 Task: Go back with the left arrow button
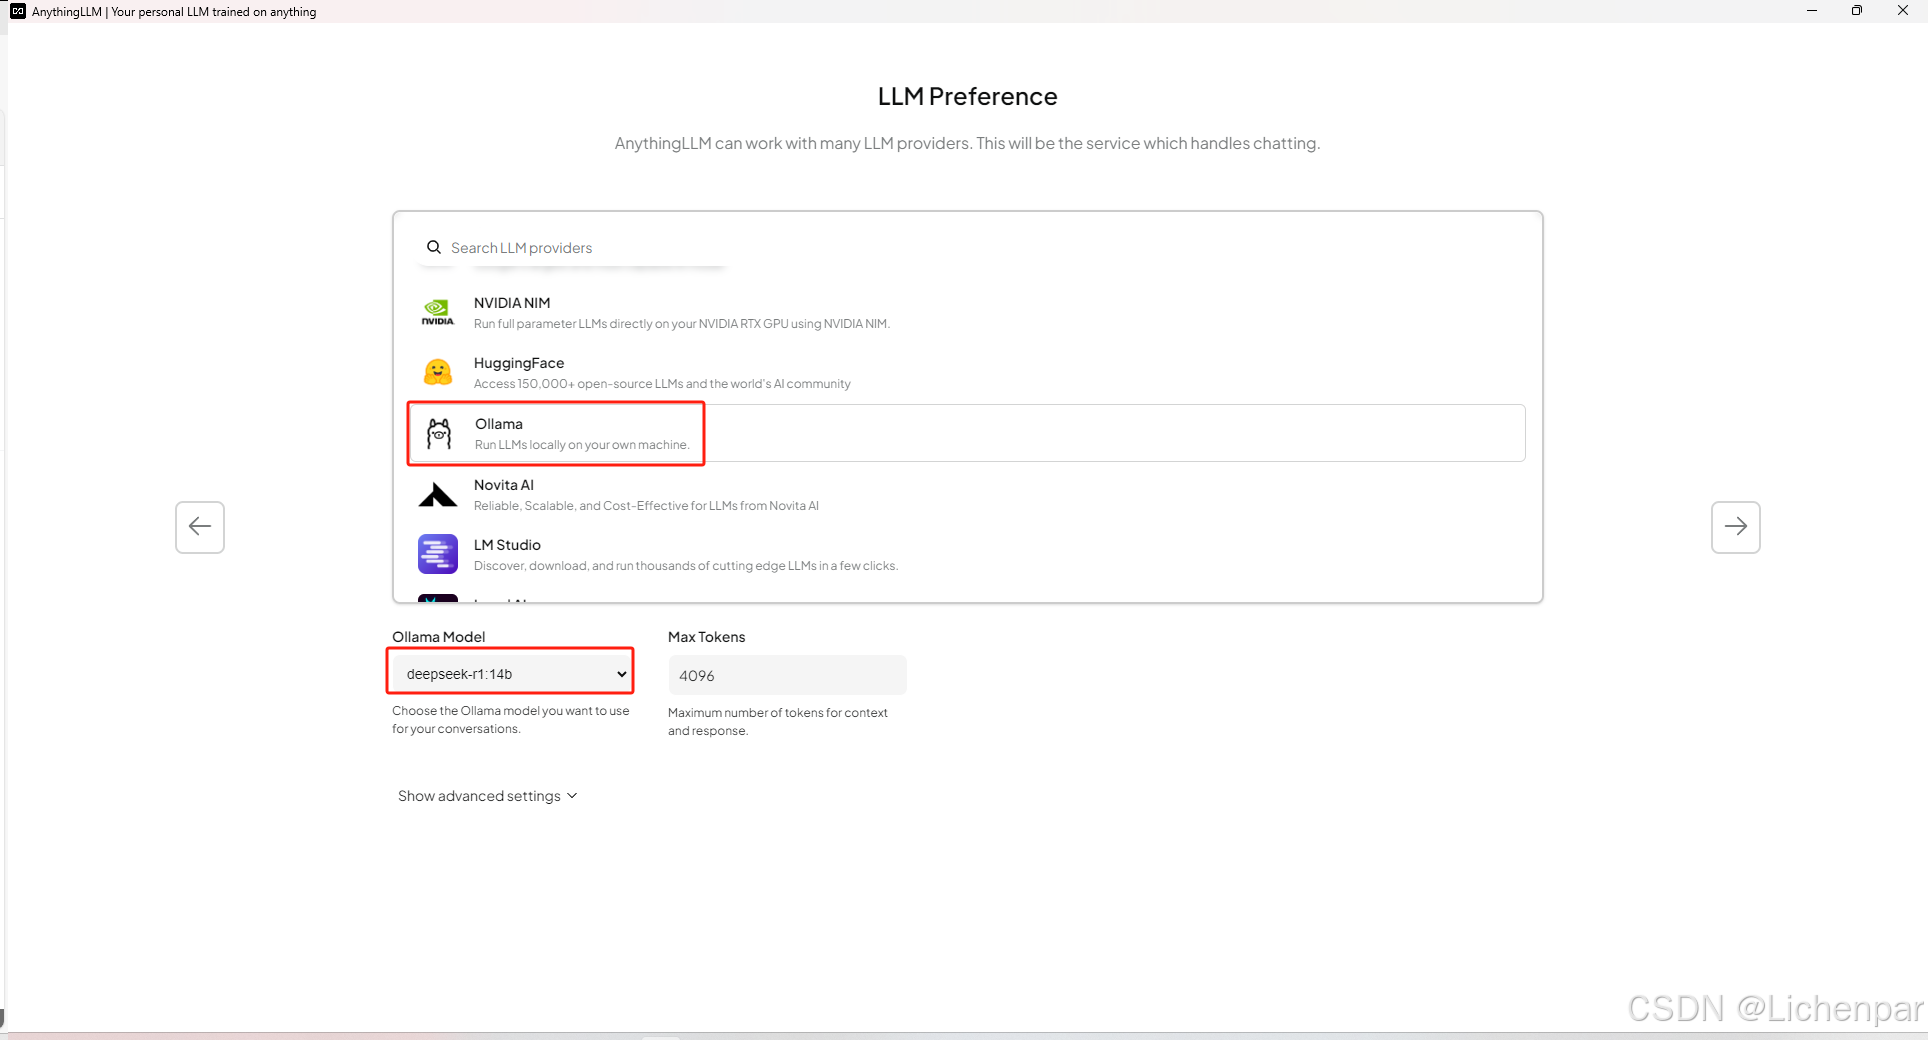point(200,527)
